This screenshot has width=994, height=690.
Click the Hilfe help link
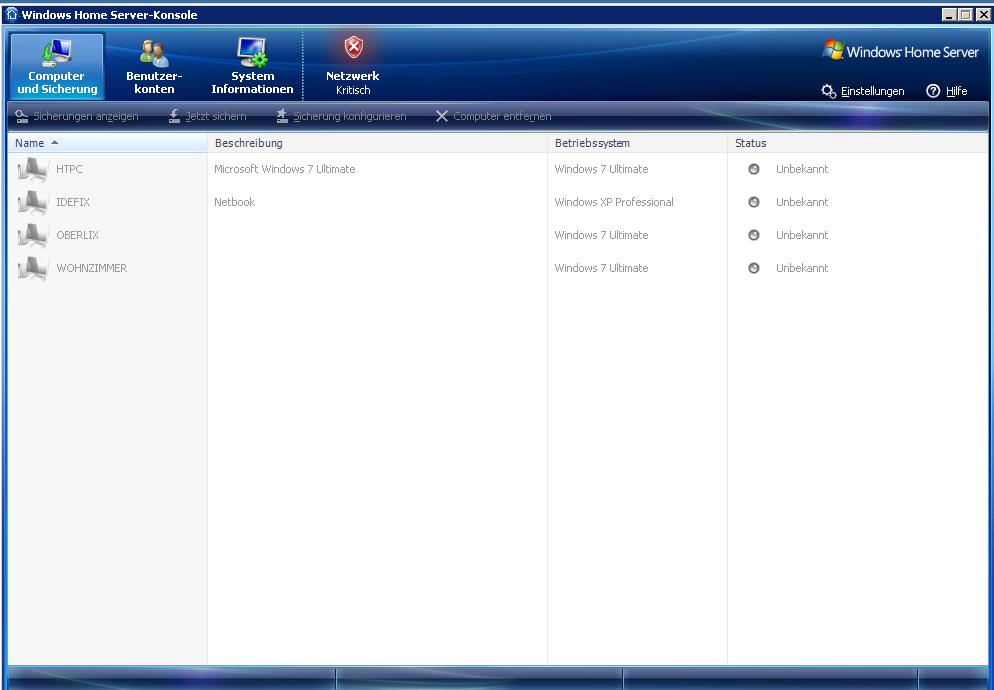coord(947,91)
